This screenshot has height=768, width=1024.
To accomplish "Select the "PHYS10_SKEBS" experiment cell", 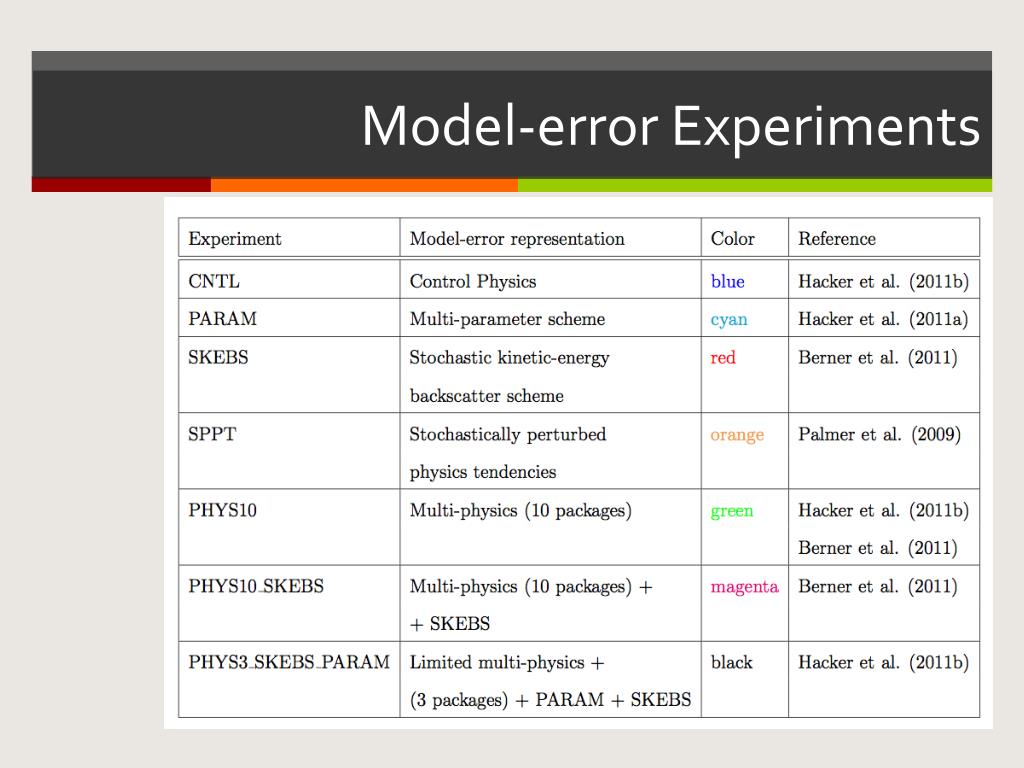I will pyautogui.click(x=256, y=586).
